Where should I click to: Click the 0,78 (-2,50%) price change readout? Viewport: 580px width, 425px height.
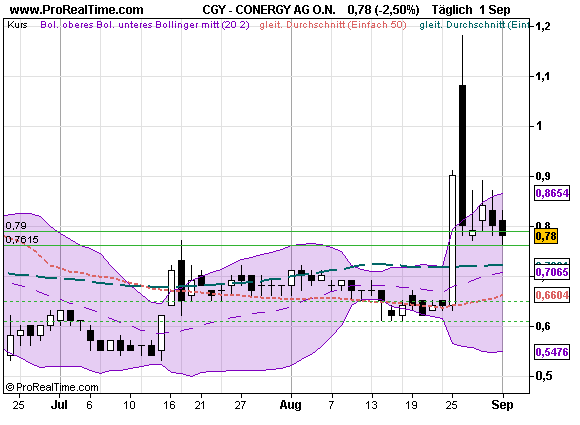[x=383, y=10]
